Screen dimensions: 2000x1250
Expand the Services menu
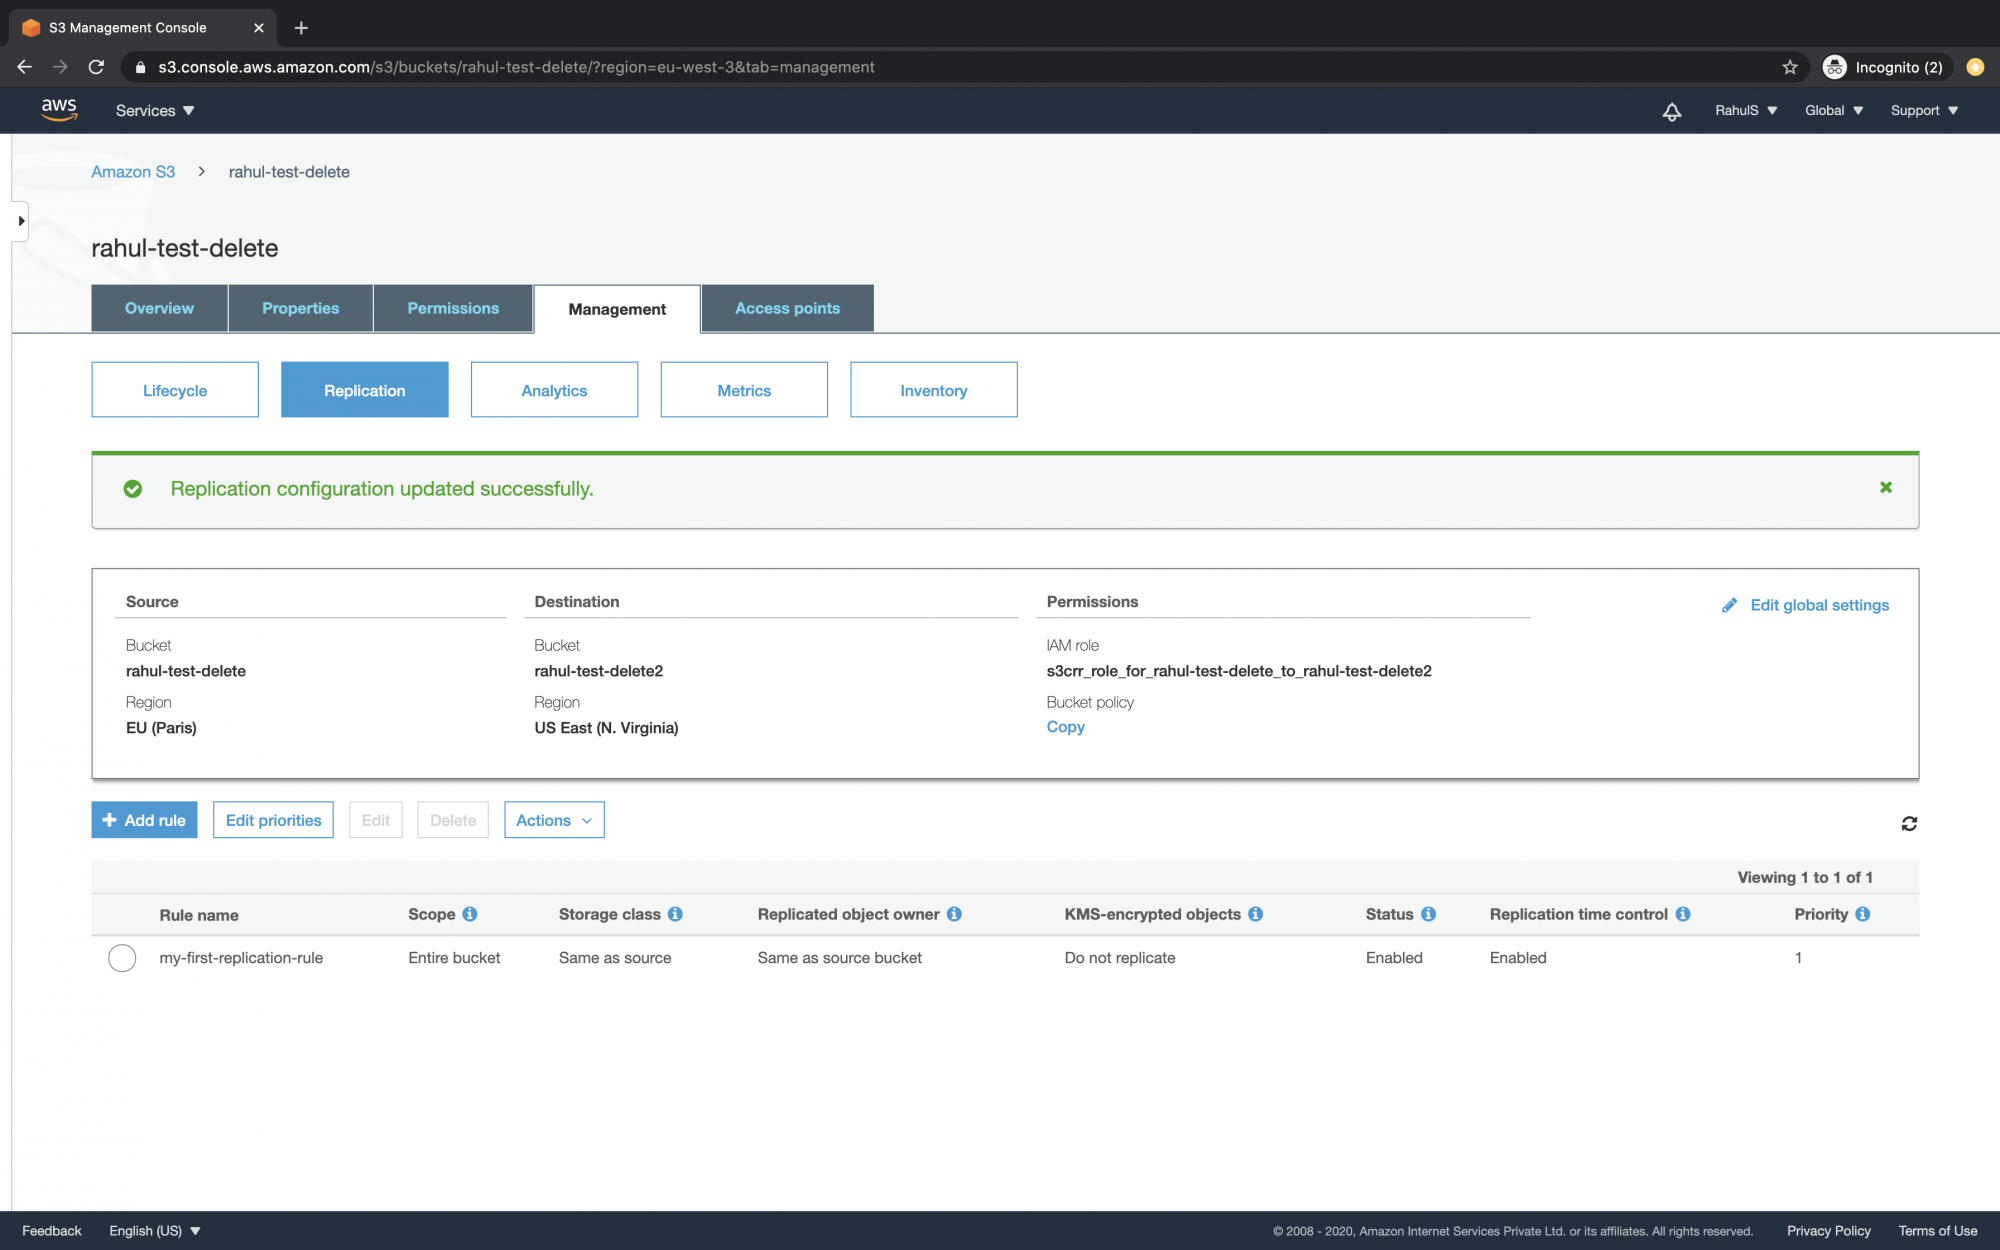pyautogui.click(x=154, y=111)
